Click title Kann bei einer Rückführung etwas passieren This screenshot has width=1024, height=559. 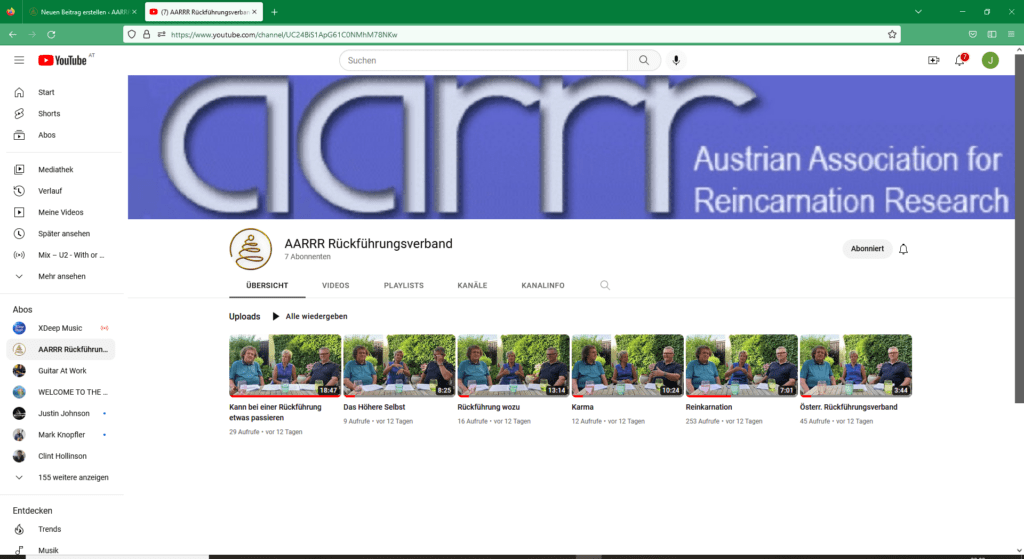pos(275,412)
